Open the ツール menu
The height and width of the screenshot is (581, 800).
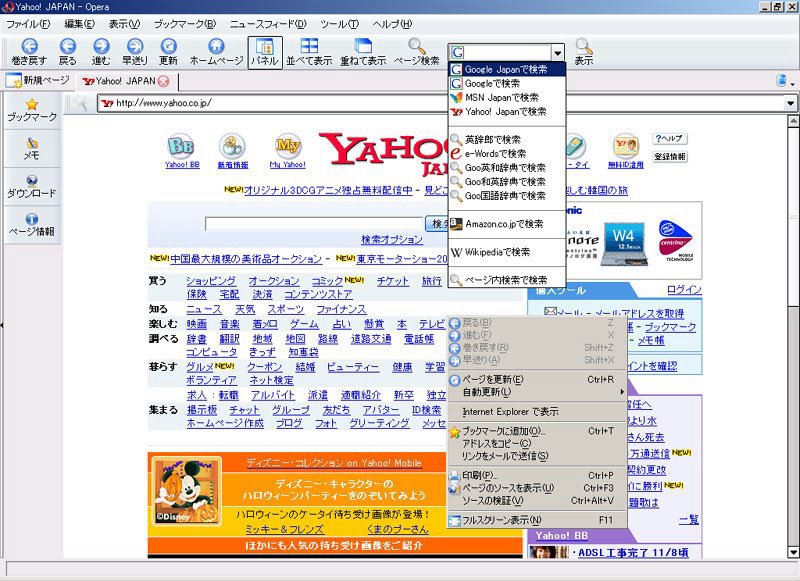pos(339,24)
